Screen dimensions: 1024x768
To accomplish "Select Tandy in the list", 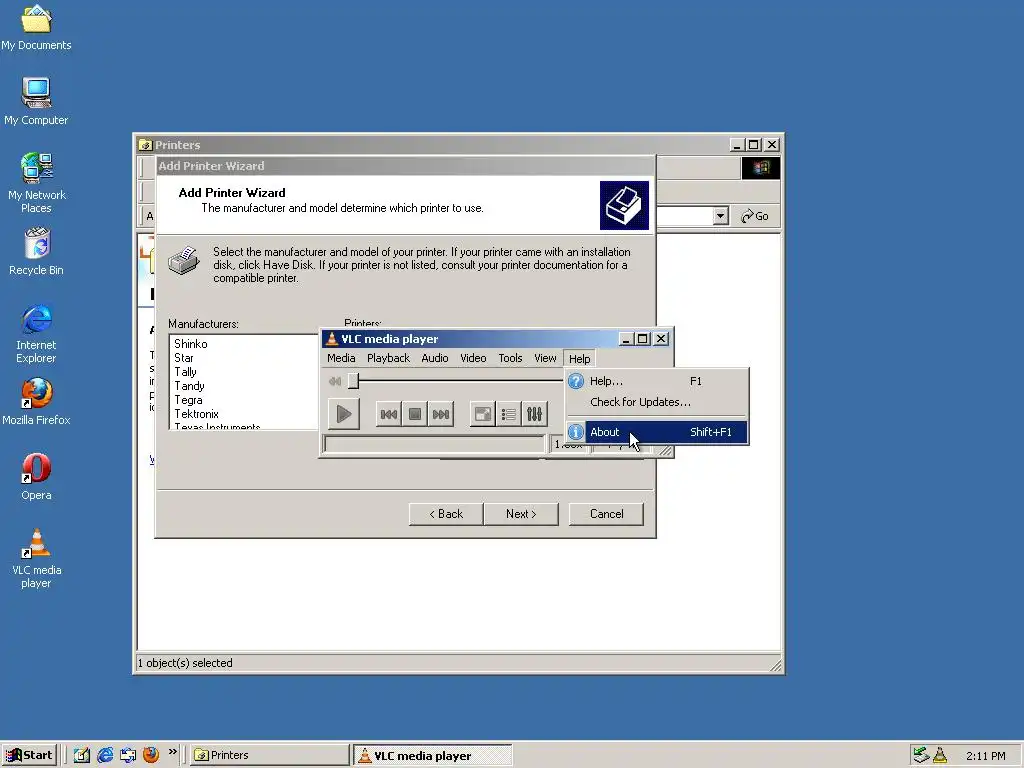I will (189, 386).
